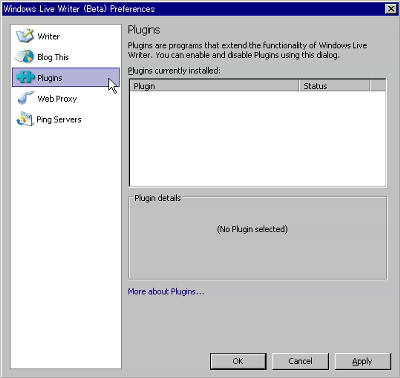Confirm preferences with the OK button
The width and height of the screenshot is (400, 378).
pos(238,361)
